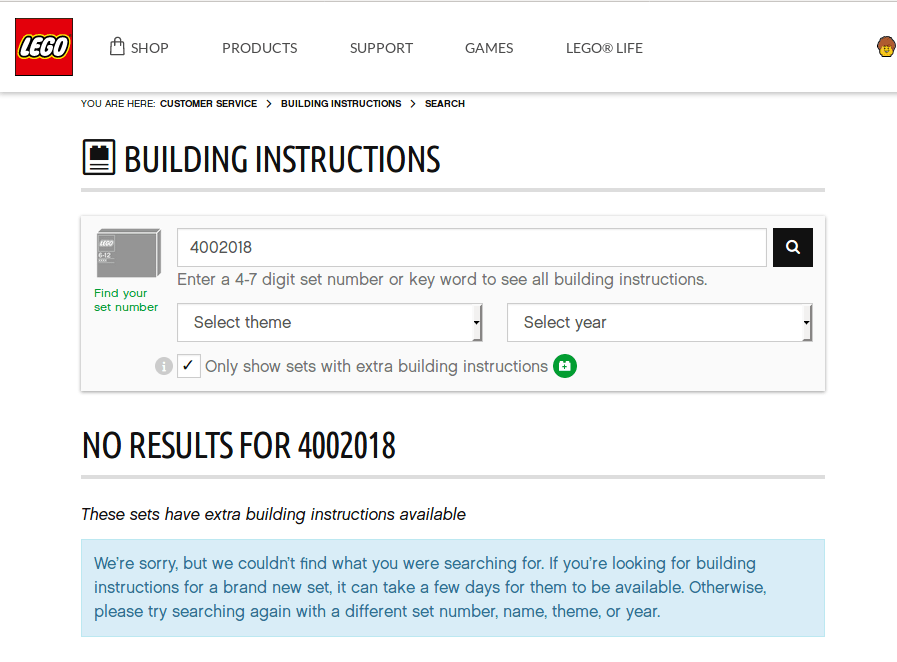The image size is (897, 662).
Task: Click Find your set number link
Action: (126, 300)
